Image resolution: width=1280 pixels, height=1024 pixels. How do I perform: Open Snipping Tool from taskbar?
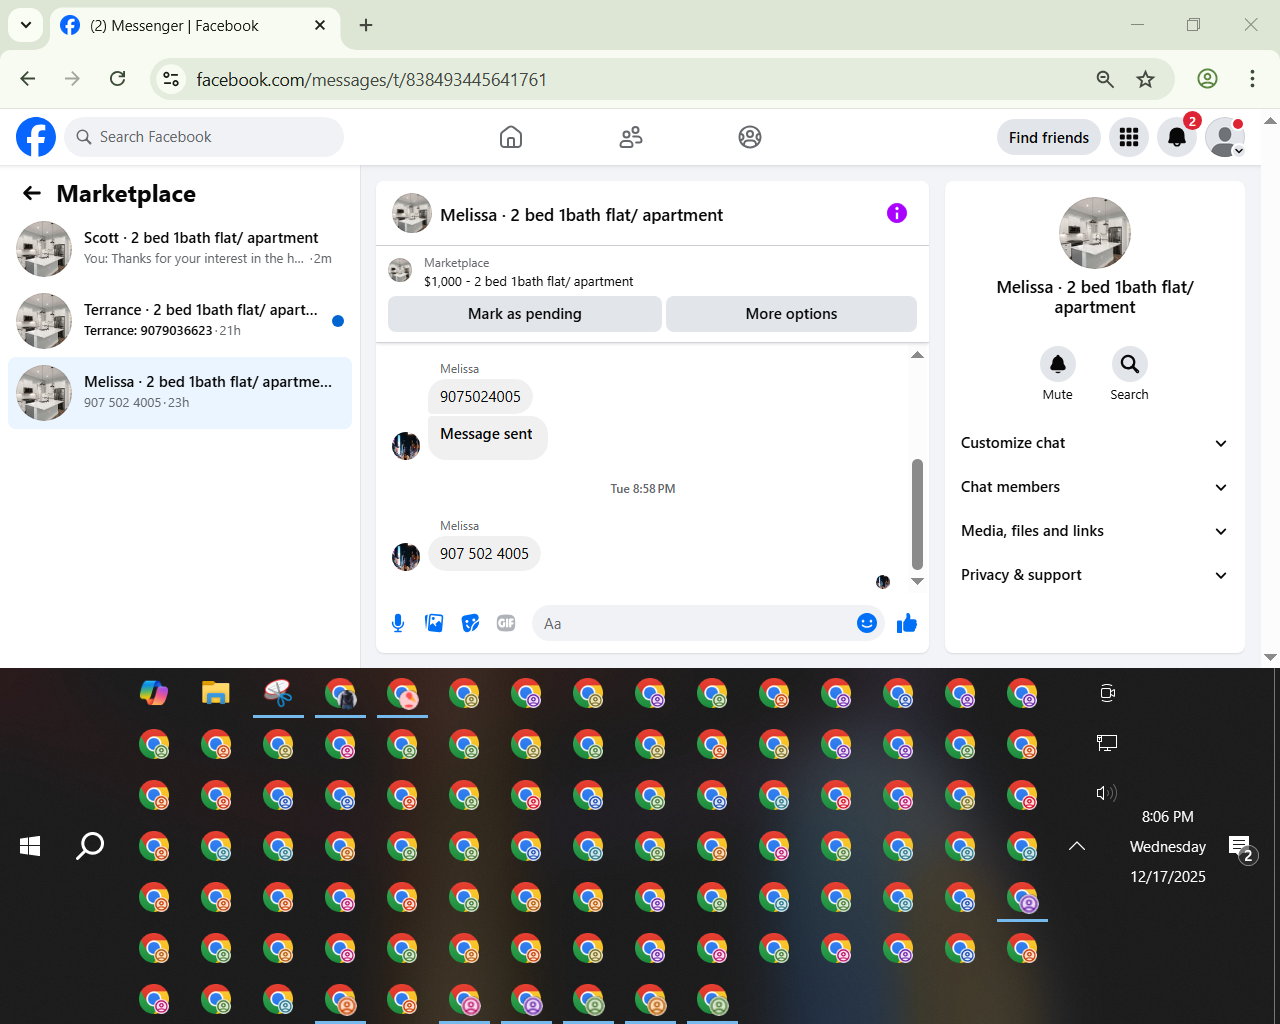point(278,693)
